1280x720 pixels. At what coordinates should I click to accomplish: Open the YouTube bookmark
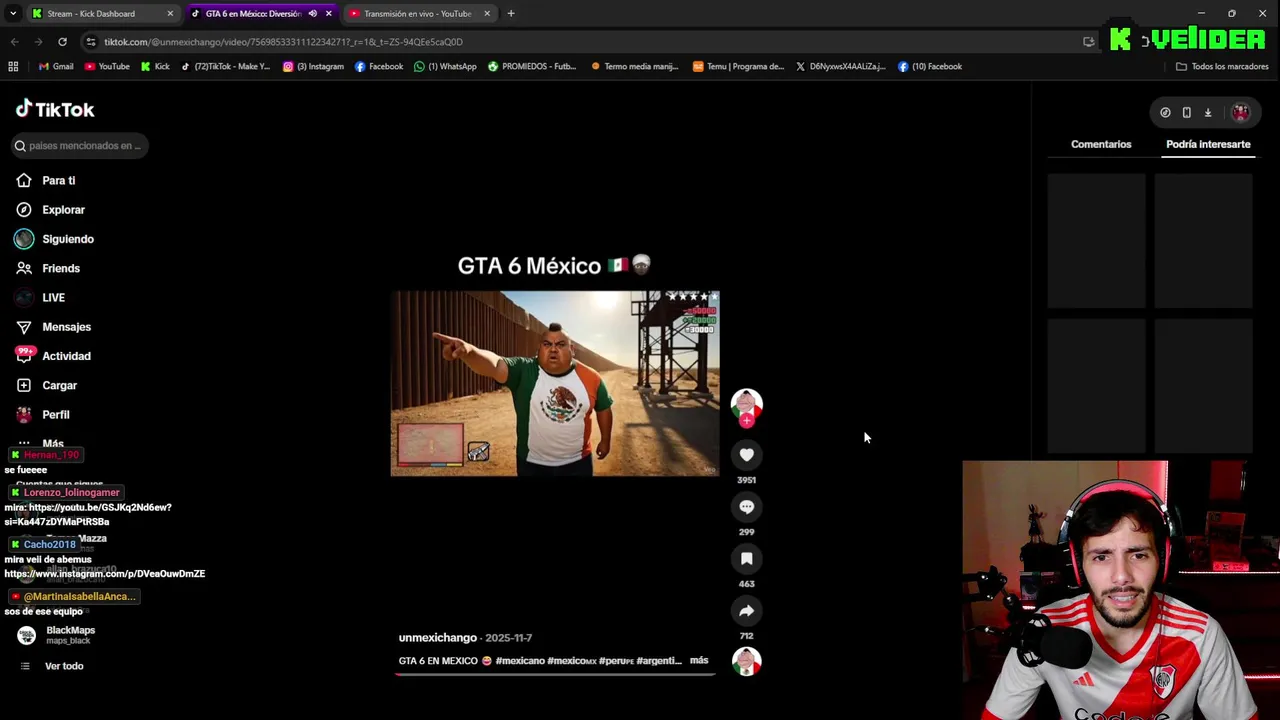[x=107, y=67]
